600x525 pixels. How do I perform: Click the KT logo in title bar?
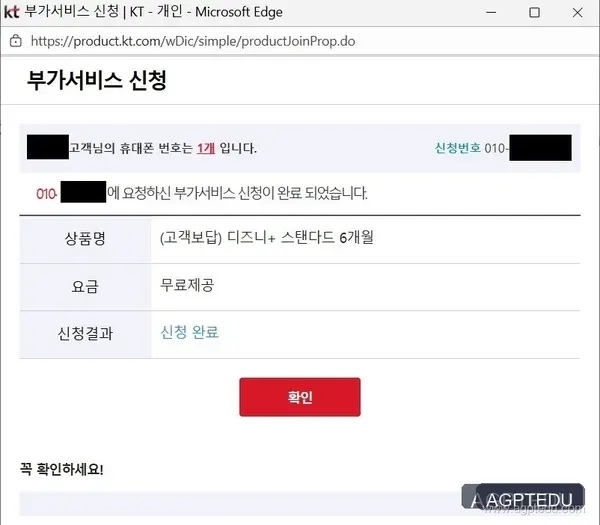11,12
